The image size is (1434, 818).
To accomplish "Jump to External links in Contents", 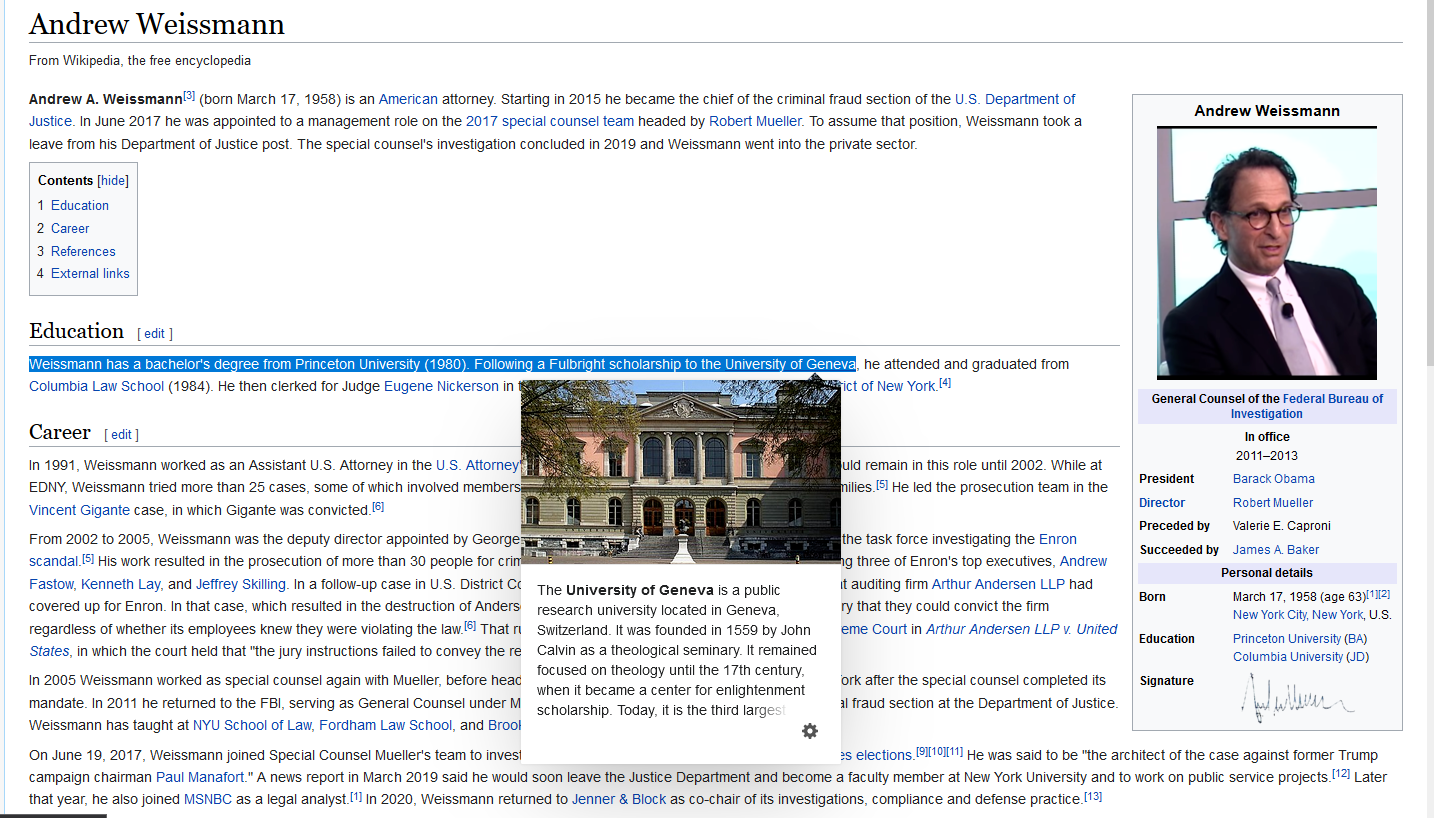I will [x=90, y=273].
